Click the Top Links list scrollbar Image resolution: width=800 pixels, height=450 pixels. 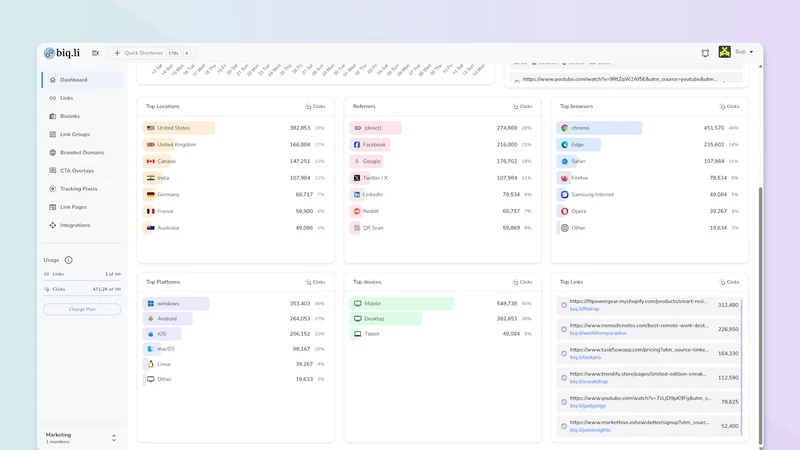point(741,367)
